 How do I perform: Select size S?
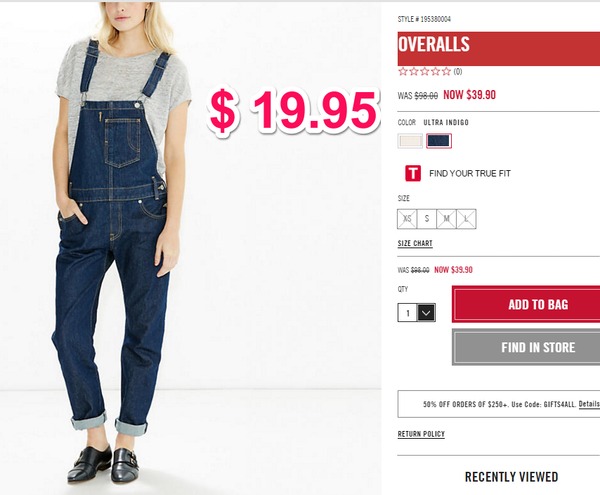pos(427,219)
